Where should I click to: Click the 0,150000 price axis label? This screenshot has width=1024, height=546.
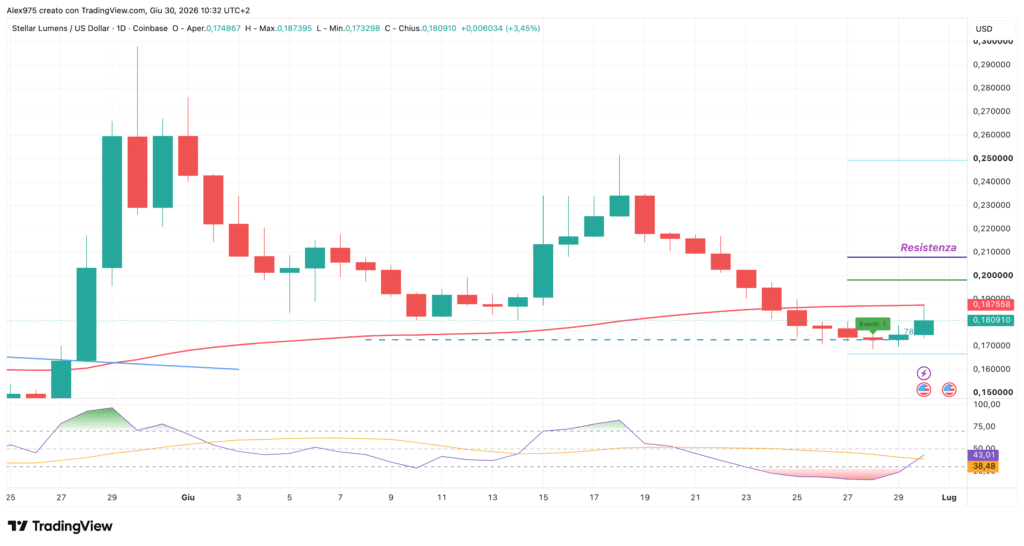click(993, 393)
